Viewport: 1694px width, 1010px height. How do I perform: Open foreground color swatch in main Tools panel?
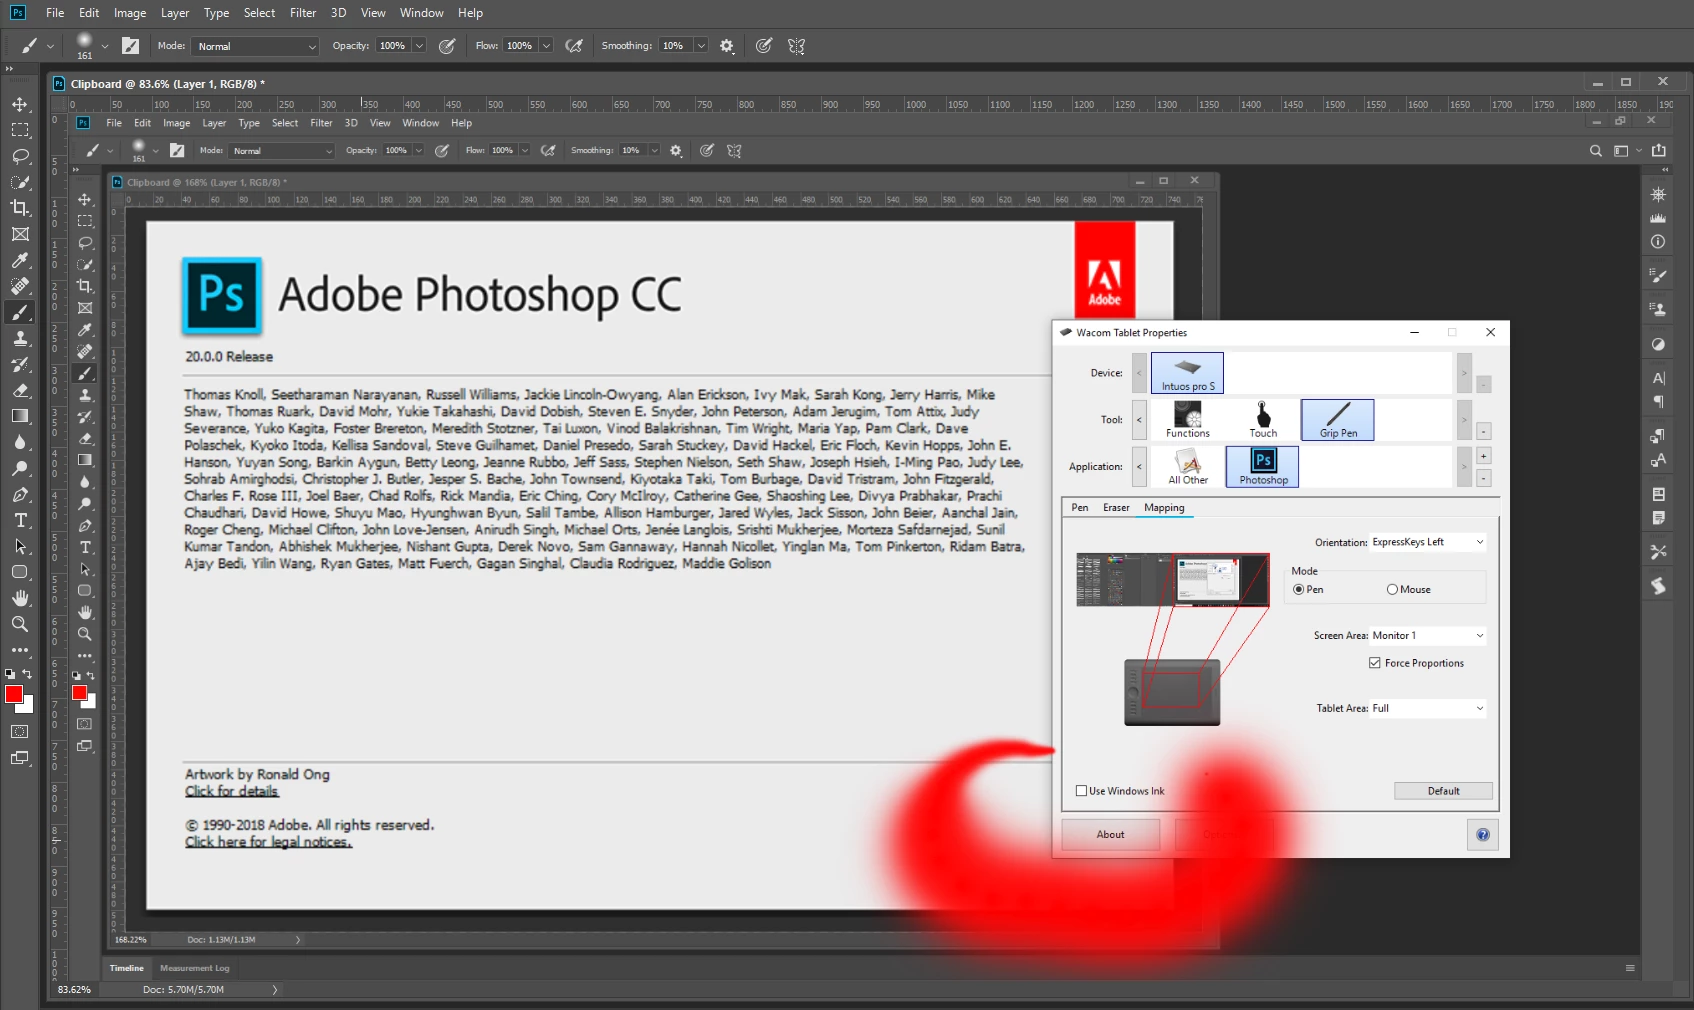click(14, 694)
